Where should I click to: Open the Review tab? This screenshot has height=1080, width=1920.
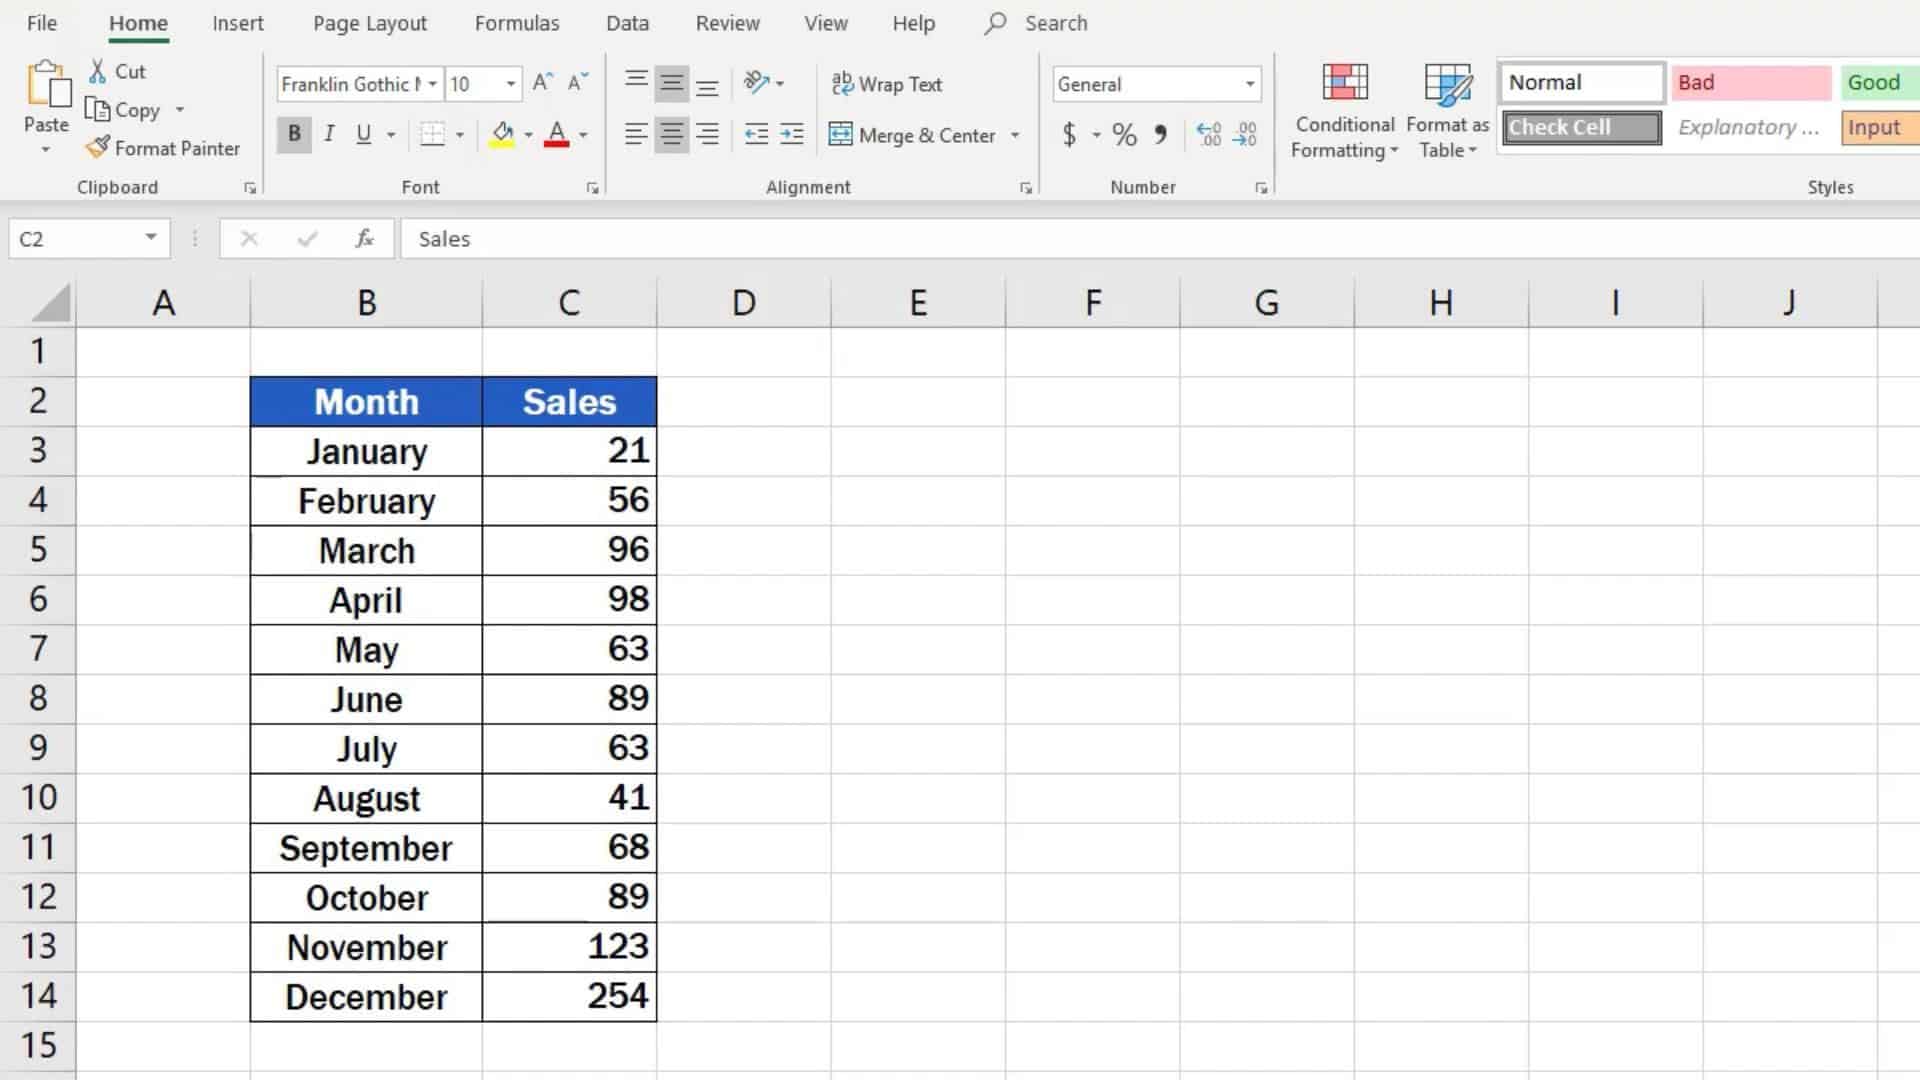727,22
